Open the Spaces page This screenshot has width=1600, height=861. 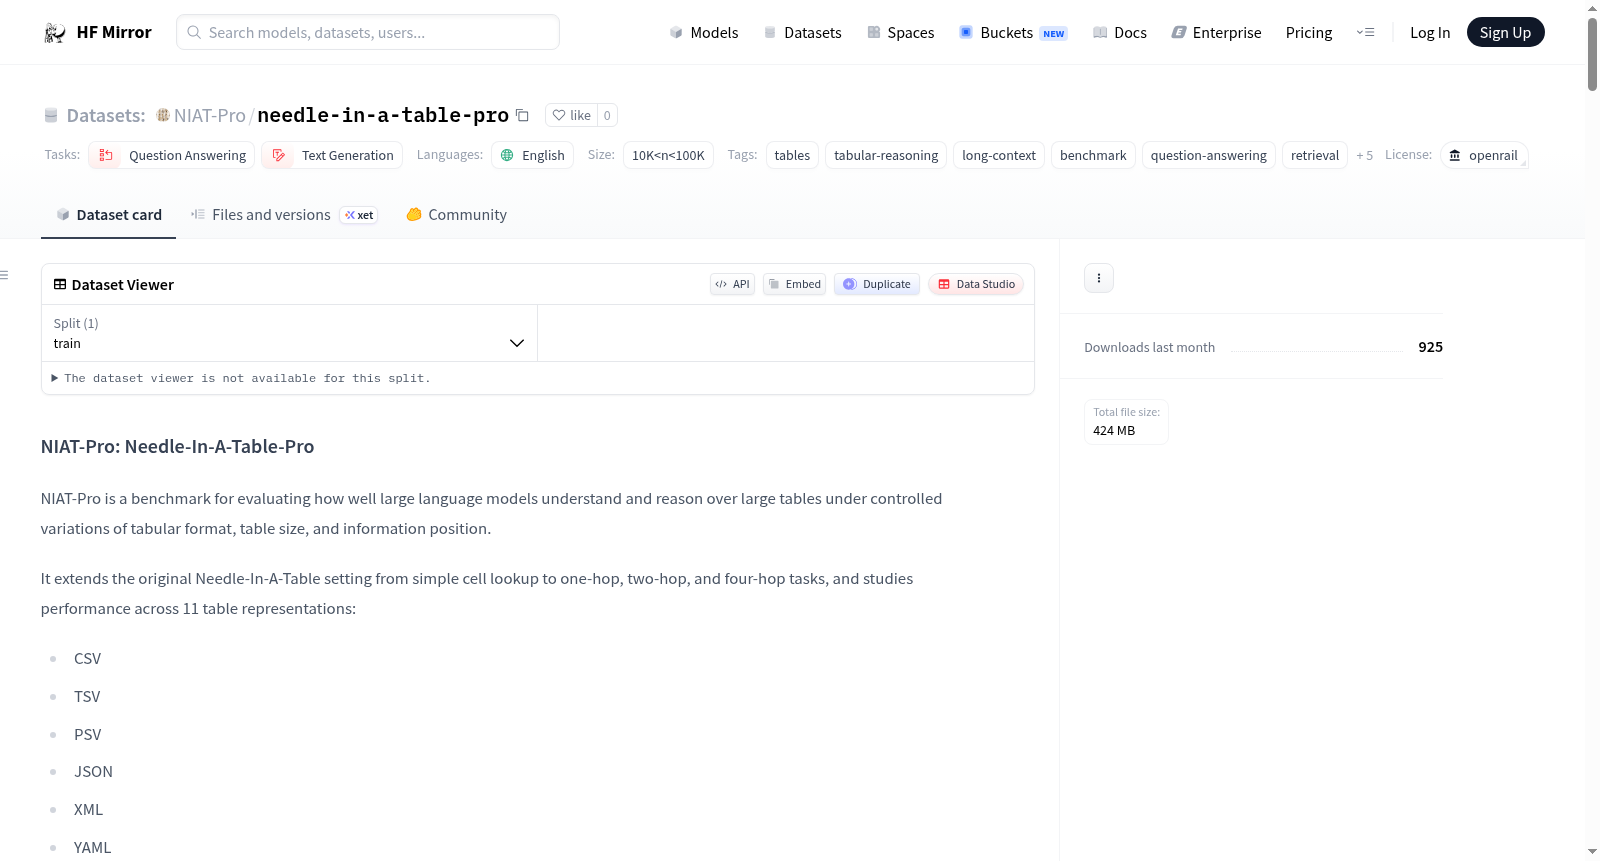tap(901, 32)
